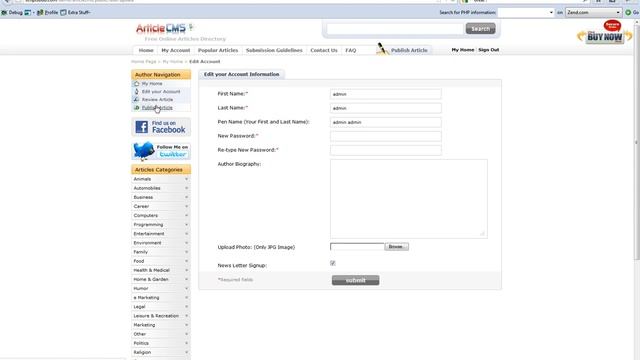
Task: Open the Follow Me on Twitter banner
Action: 161,151
